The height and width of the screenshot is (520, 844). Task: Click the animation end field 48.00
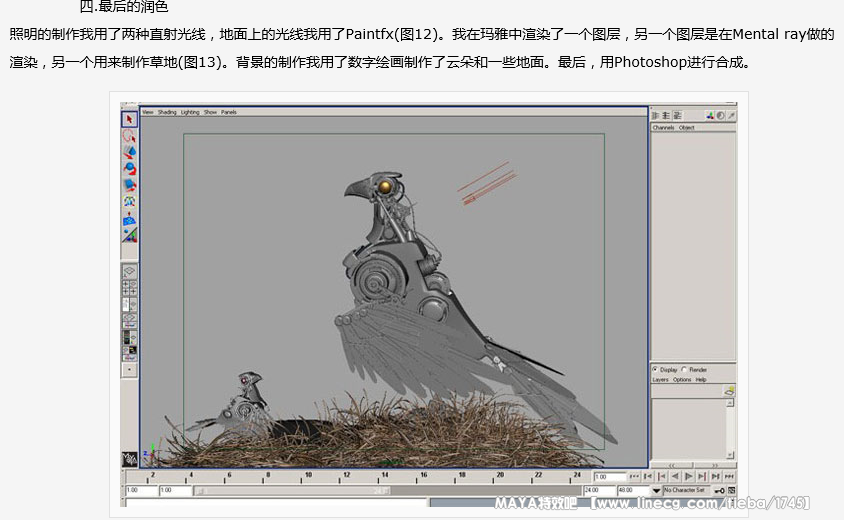coord(633,490)
